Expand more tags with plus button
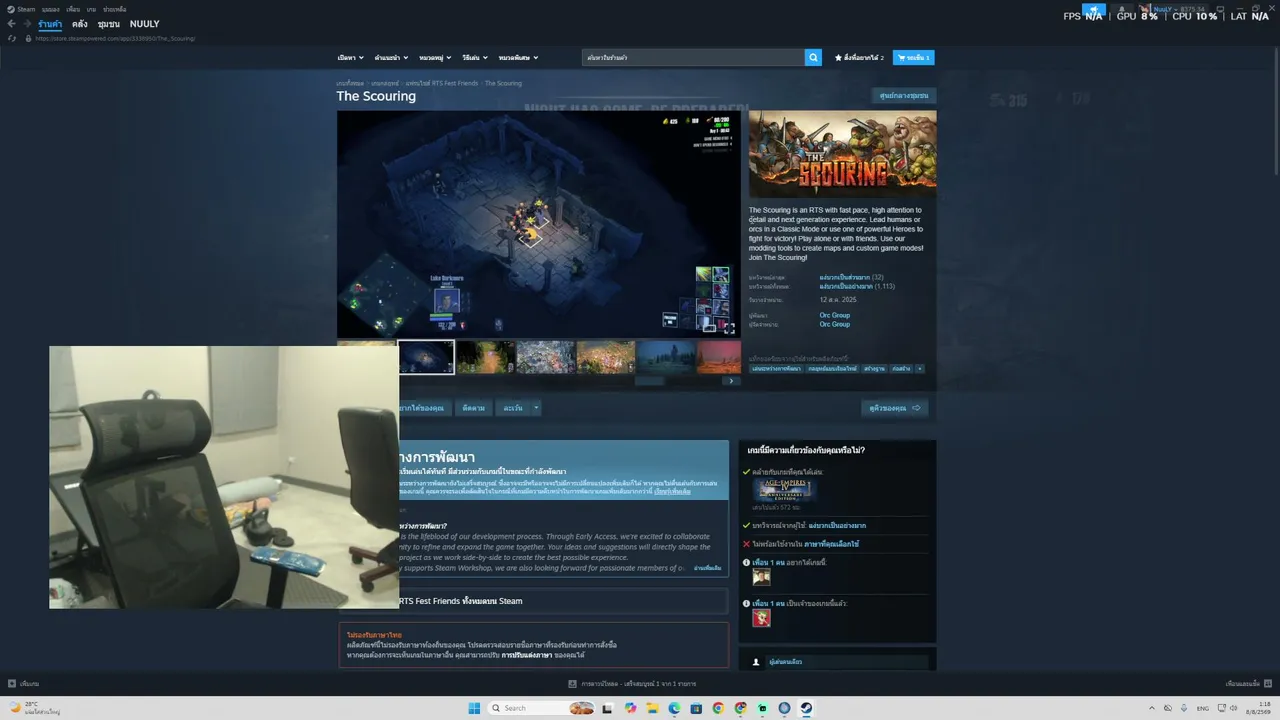 click(x=920, y=369)
